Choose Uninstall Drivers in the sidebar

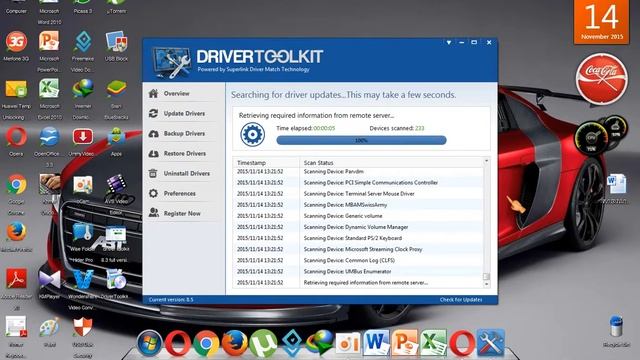187,173
